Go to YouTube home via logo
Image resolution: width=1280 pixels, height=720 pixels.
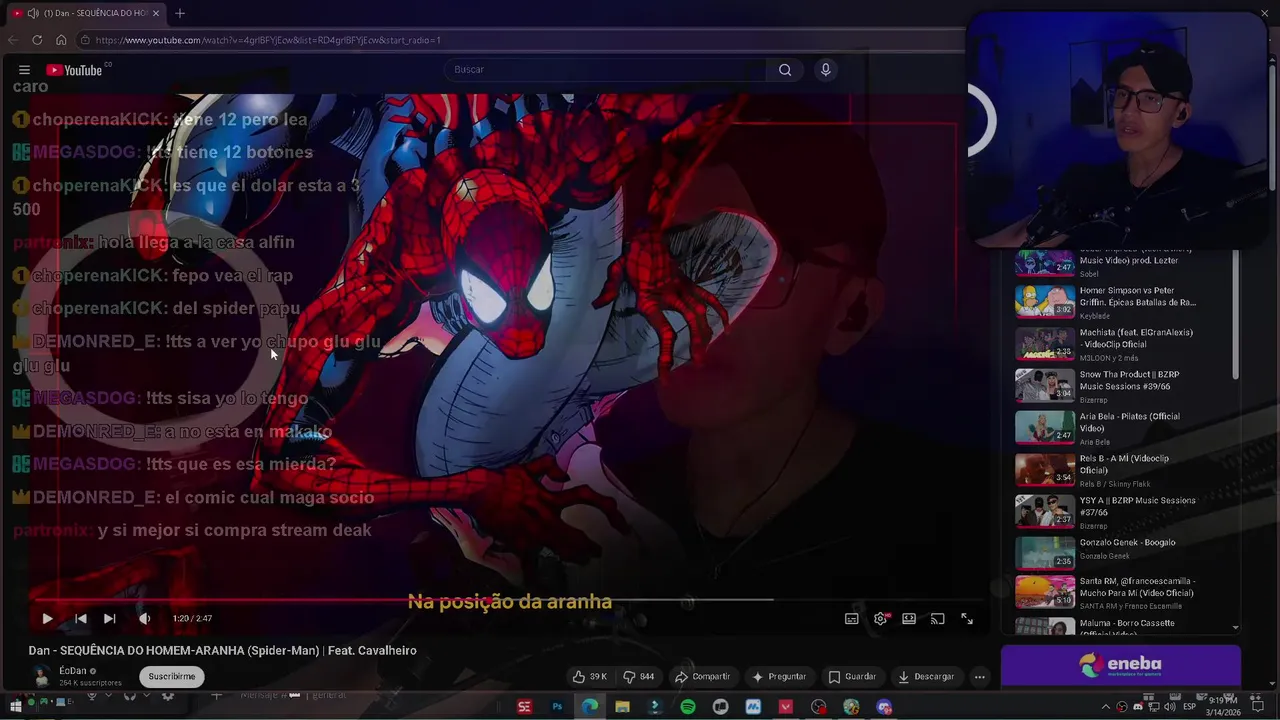74,70
